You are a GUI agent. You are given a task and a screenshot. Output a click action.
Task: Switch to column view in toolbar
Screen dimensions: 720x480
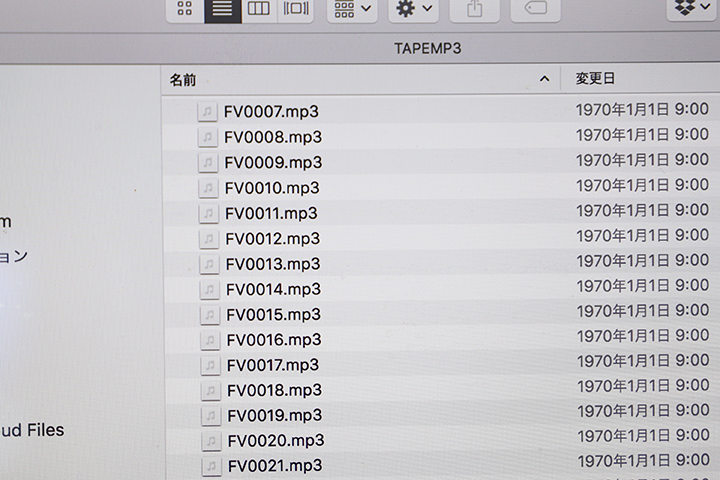259,8
